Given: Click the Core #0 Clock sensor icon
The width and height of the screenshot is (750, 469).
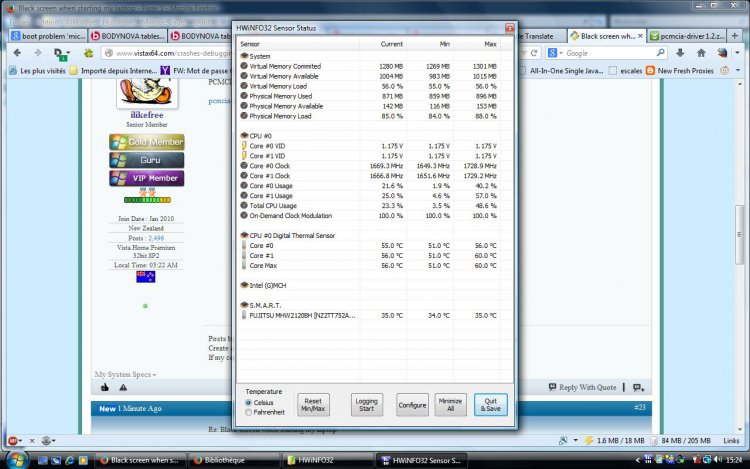Looking at the screenshot, I should 244,165.
